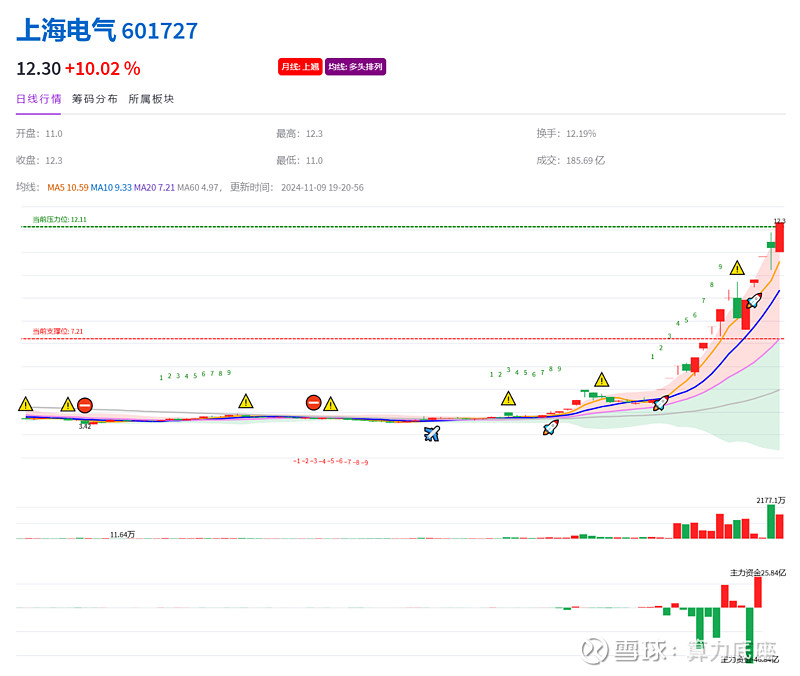This screenshot has width=800, height=676.
Task: Select the +10.02 % change value
Action: point(103,69)
